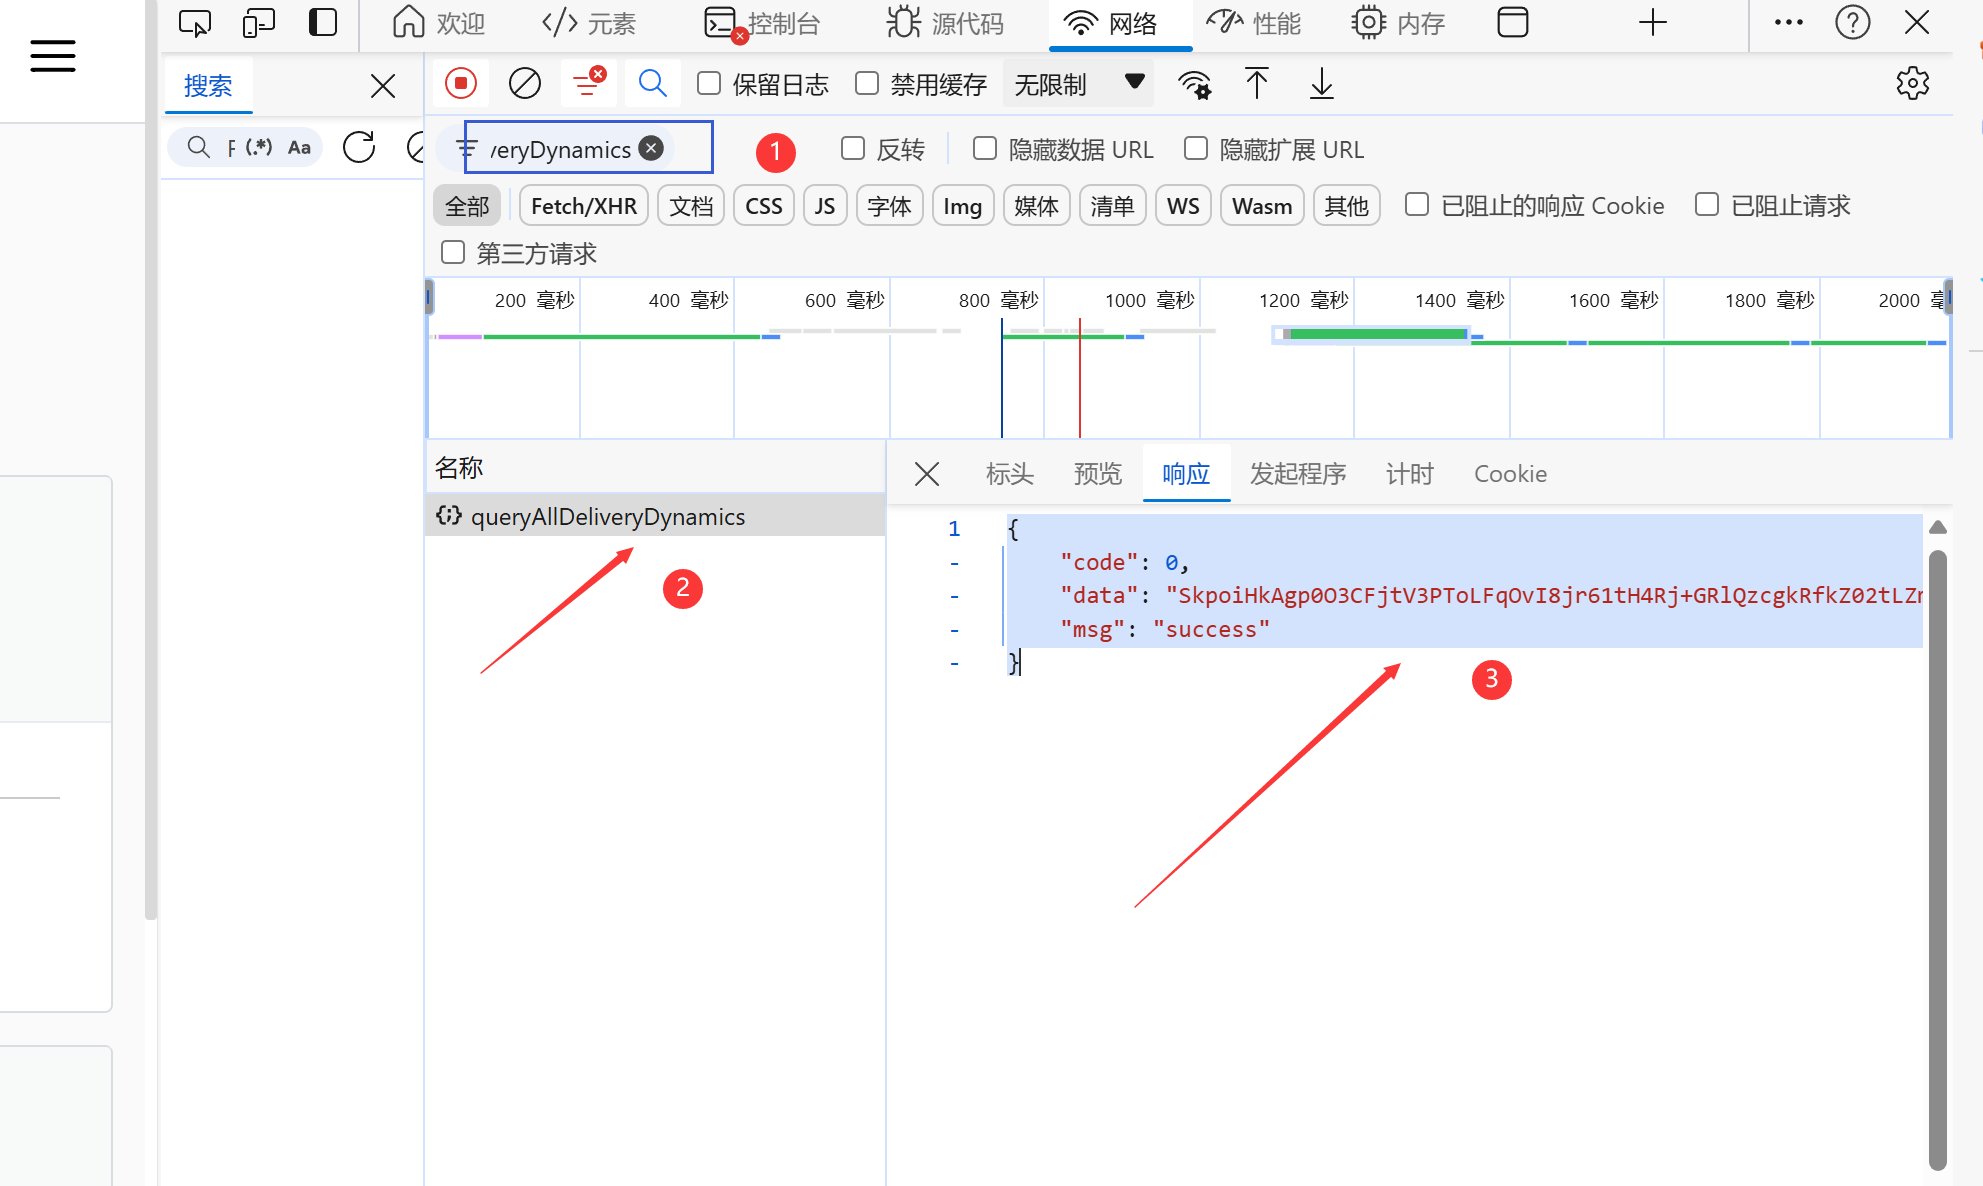The height and width of the screenshot is (1186, 1983).
Task: Click the network search magnifier icon
Action: [x=652, y=84]
